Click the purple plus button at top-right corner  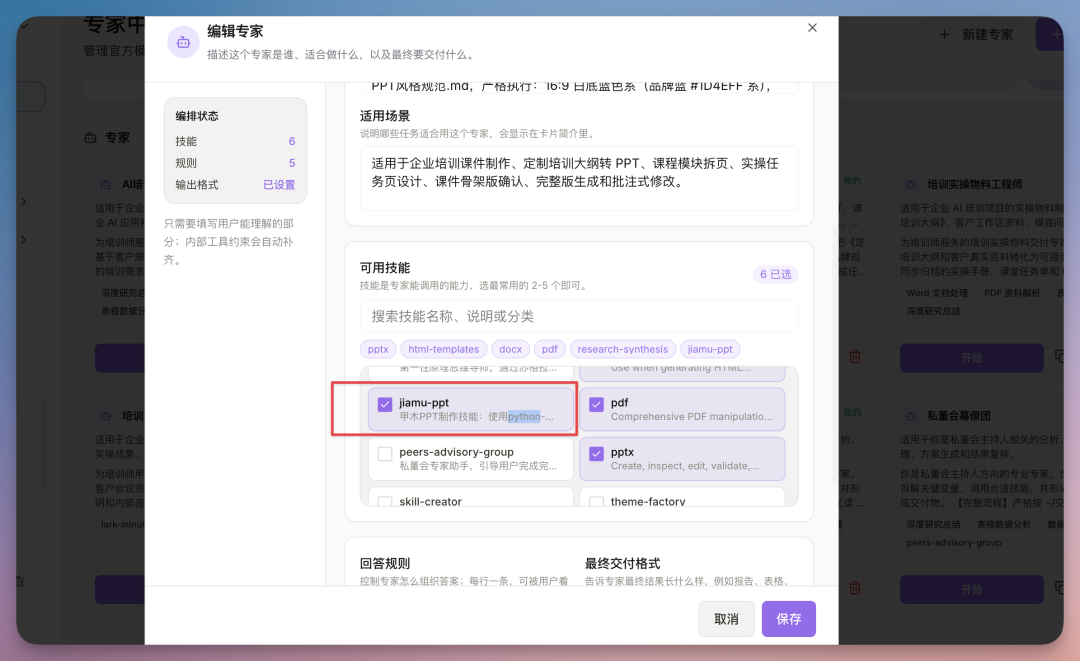1050,34
